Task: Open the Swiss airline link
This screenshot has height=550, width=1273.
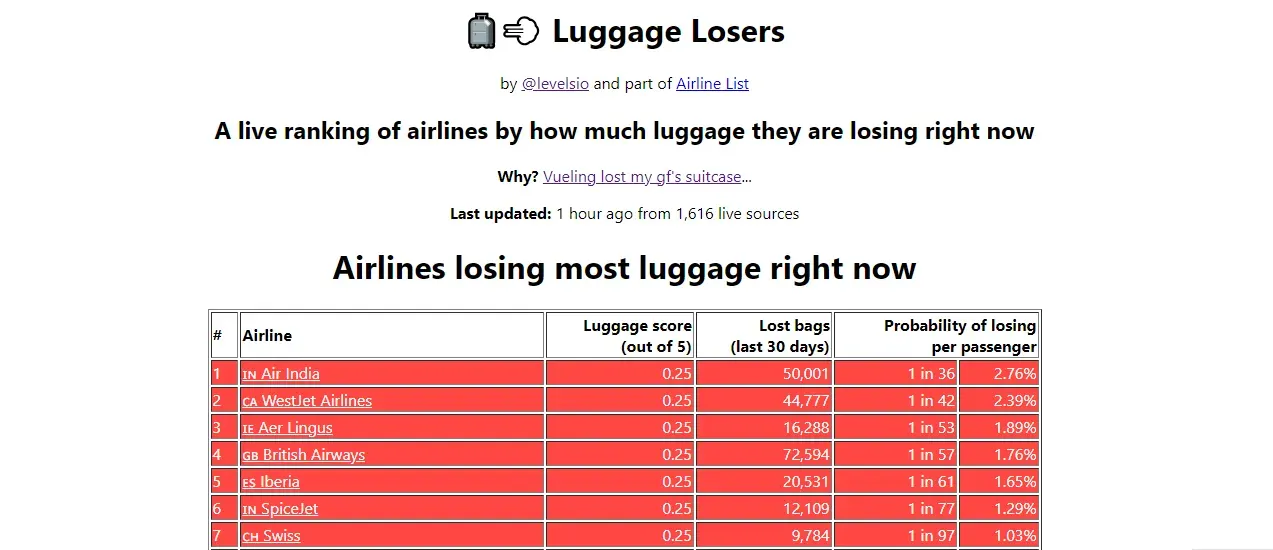Action: 271,536
